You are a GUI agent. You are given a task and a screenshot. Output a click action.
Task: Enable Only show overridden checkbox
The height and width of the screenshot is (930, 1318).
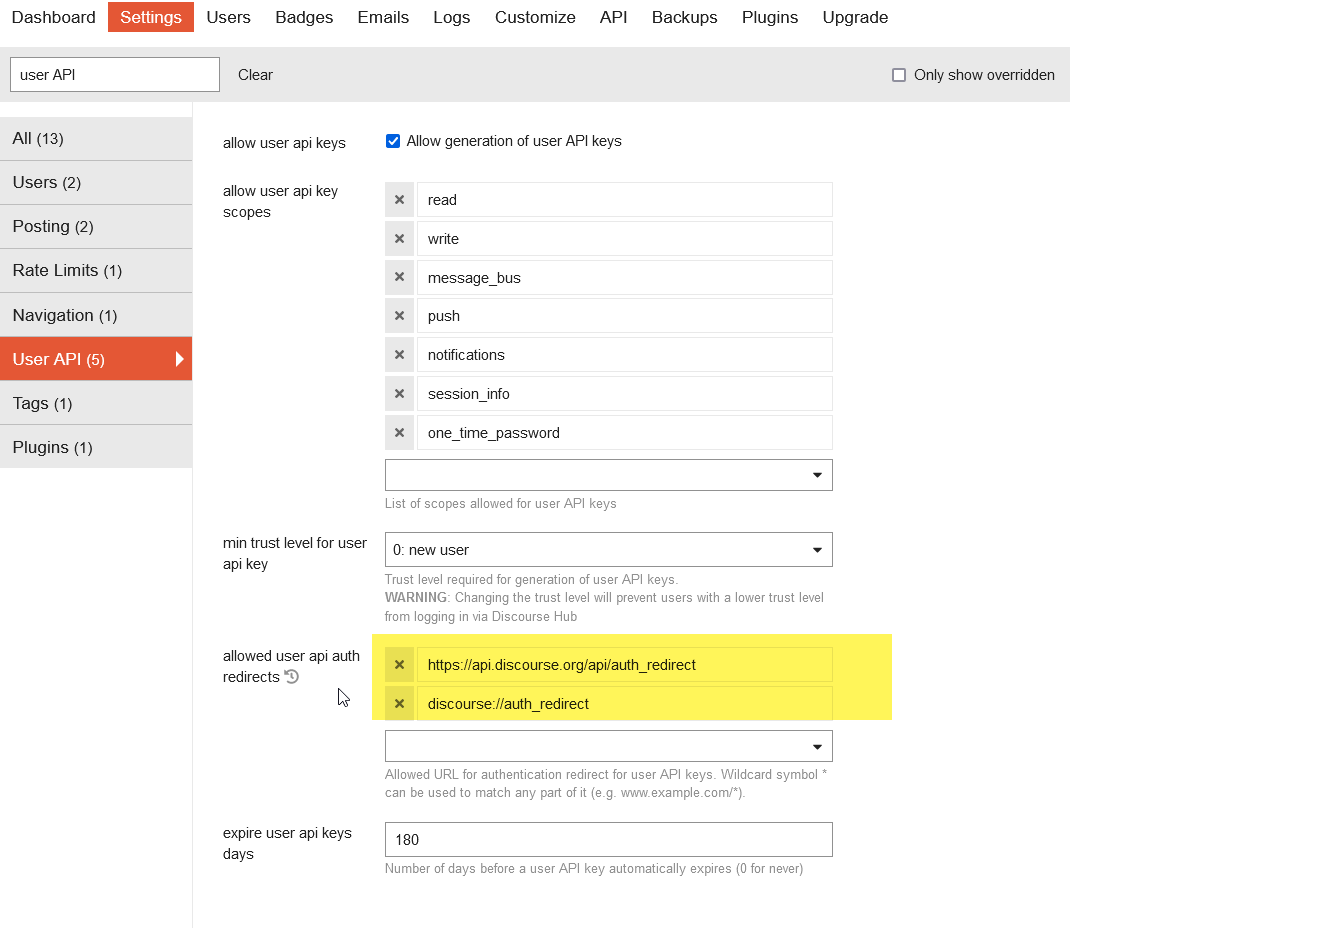click(899, 75)
